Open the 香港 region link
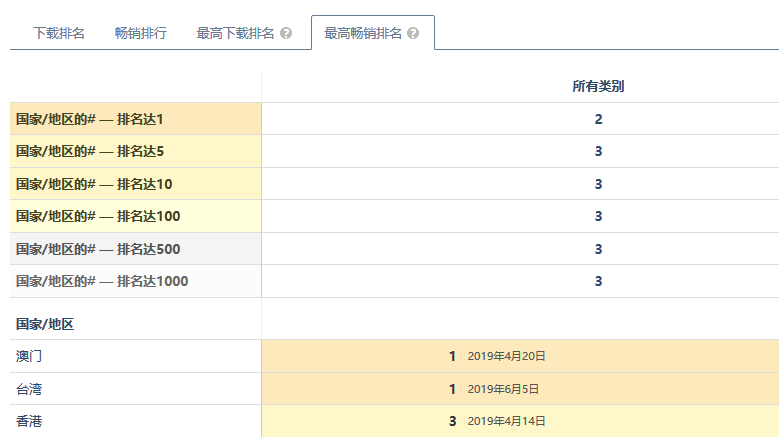The height and width of the screenshot is (443, 779). click(29, 421)
